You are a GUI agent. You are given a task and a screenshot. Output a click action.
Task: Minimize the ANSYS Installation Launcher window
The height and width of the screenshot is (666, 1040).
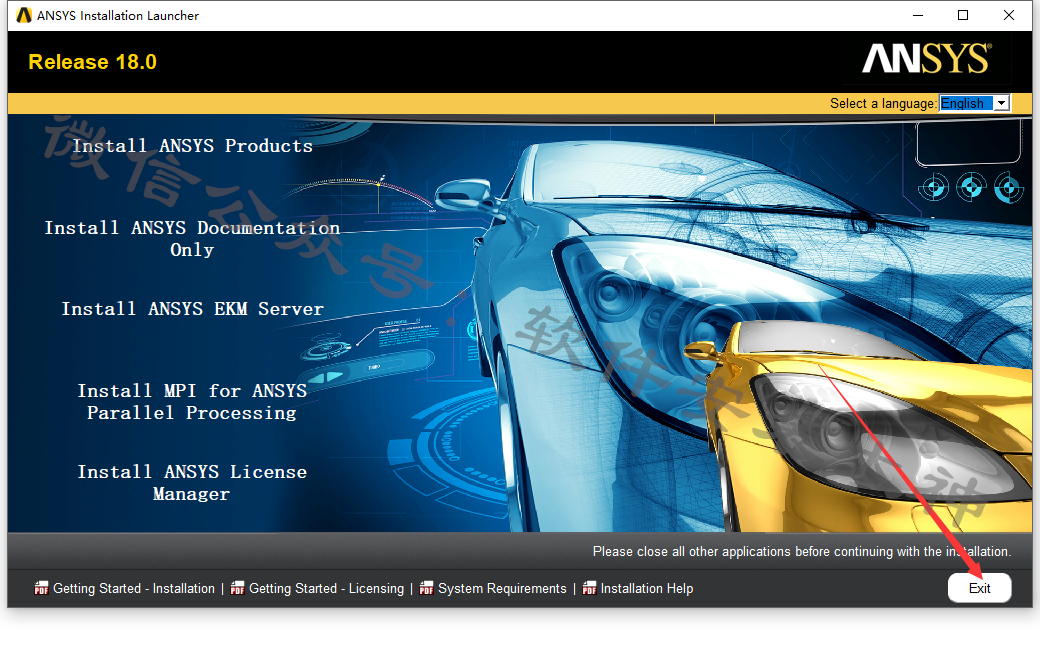click(x=918, y=15)
